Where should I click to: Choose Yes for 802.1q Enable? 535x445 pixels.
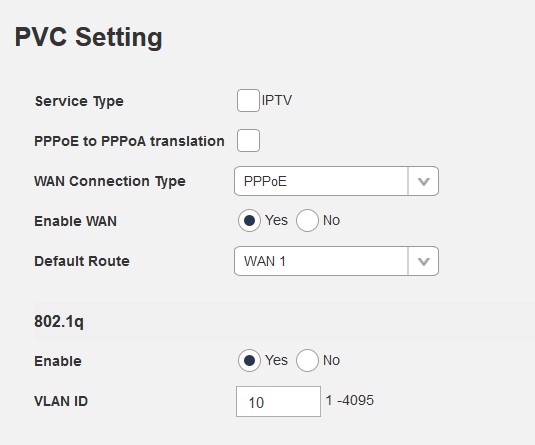pyautogui.click(x=249, y=360)
